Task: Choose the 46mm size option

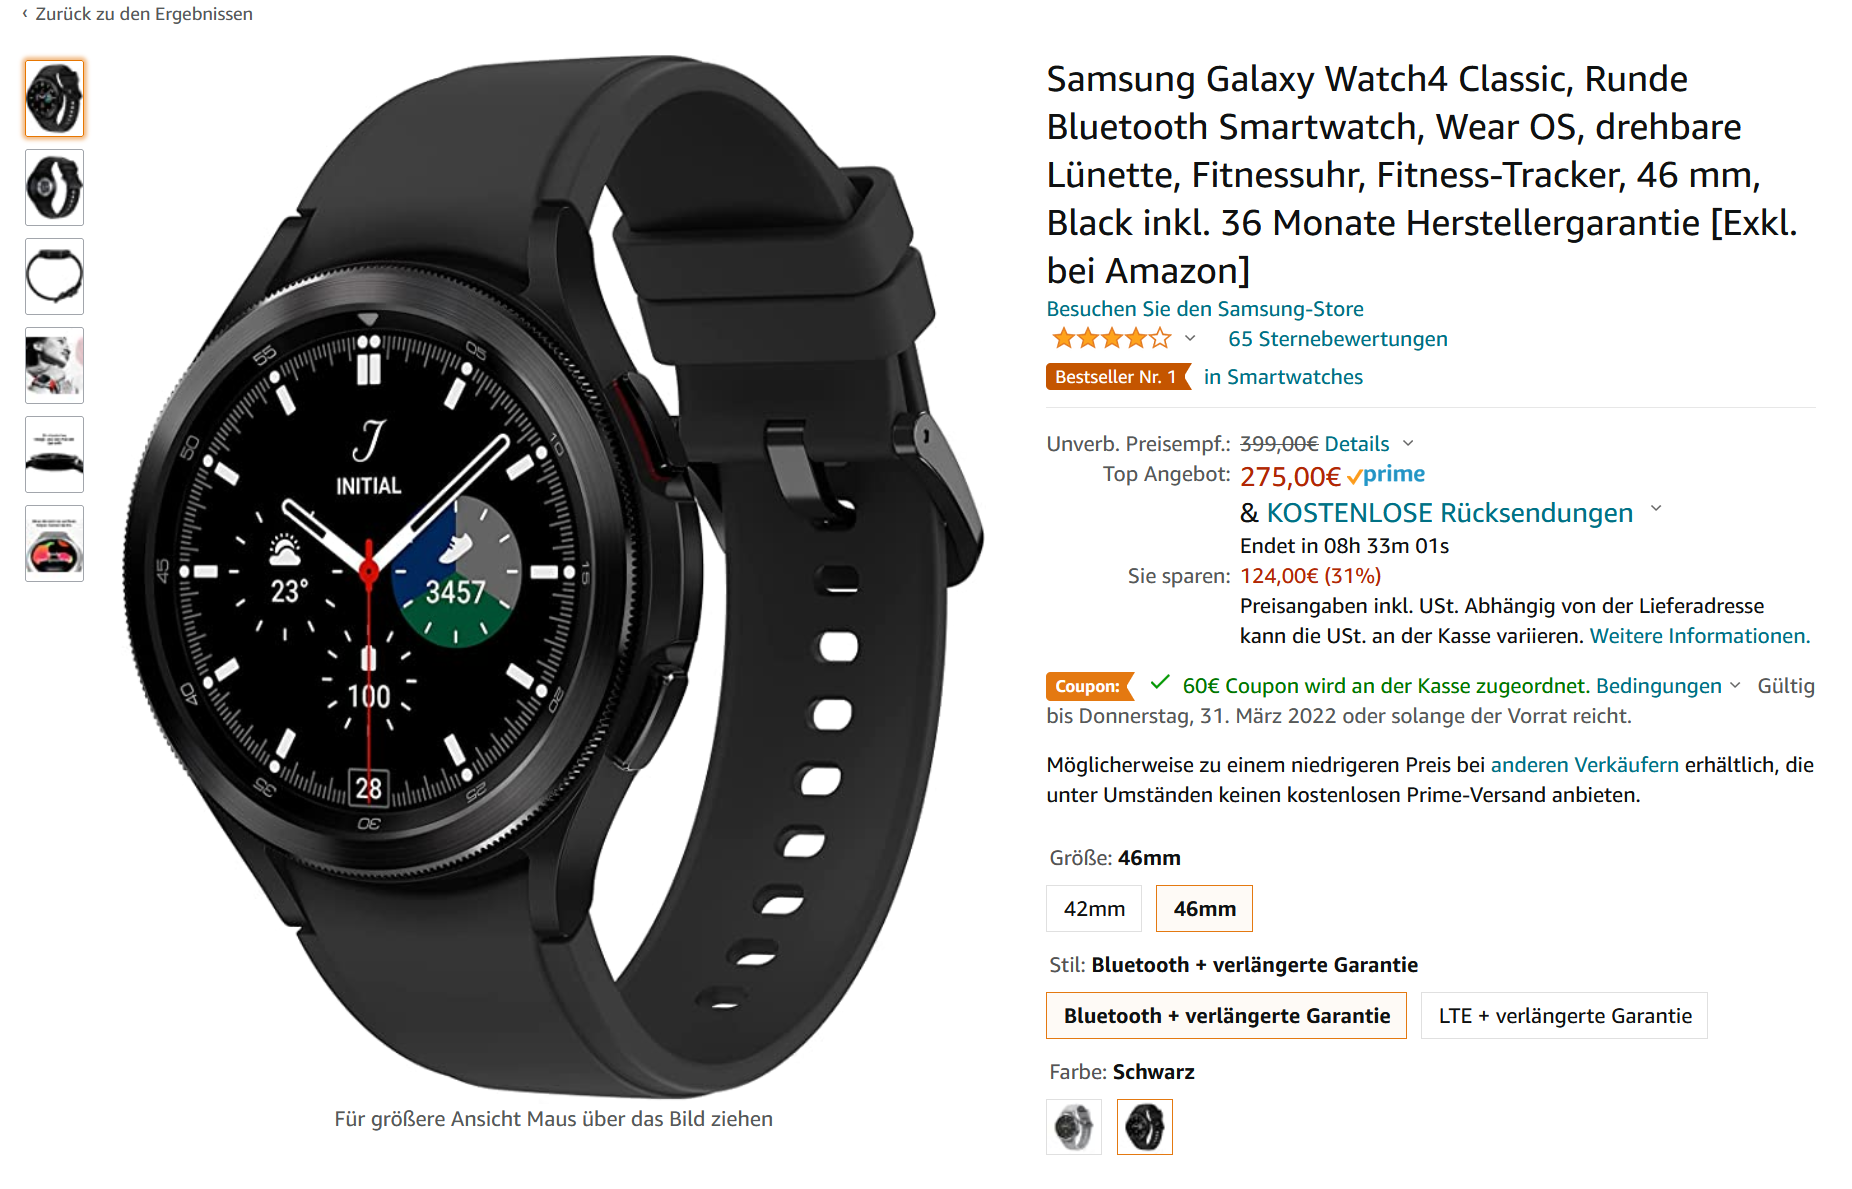Action: point(1204,908)
